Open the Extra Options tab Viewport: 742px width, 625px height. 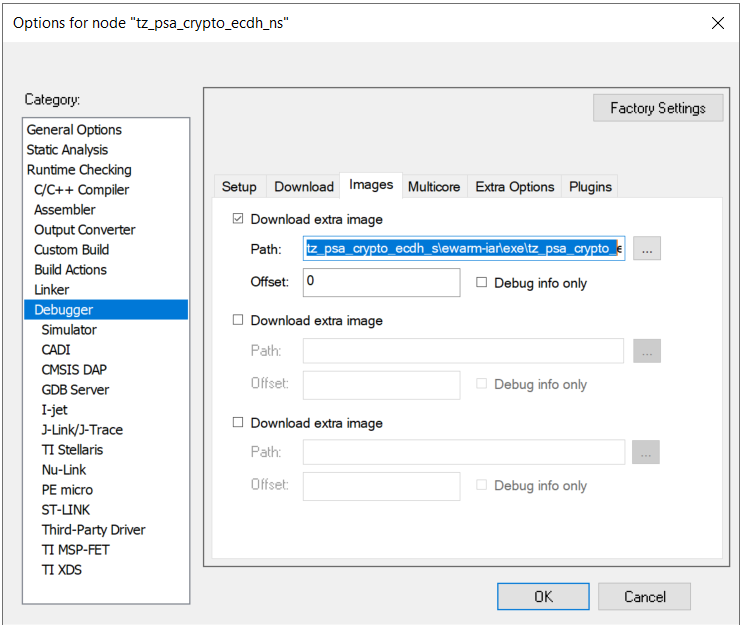pyautogui.click(x=514, y=187)
